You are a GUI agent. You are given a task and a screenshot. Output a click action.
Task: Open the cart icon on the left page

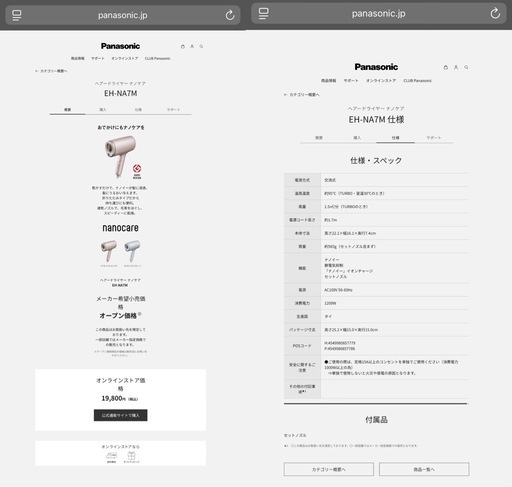point(183,46)
